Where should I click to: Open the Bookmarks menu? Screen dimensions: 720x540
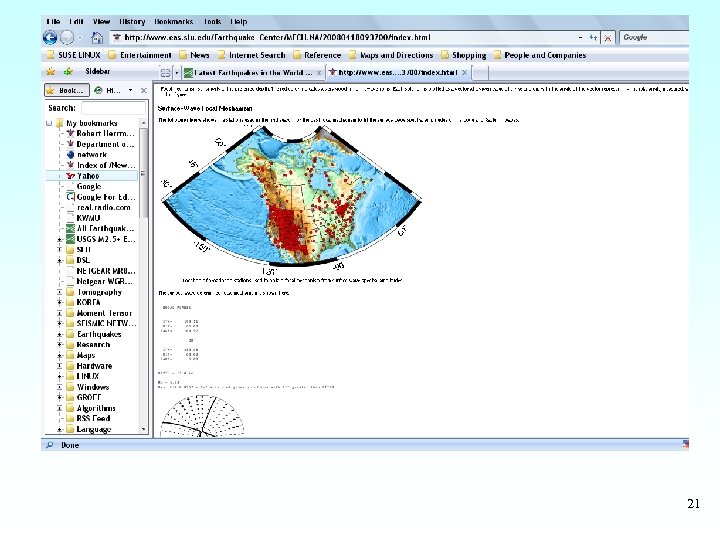(x=172, y=21)
